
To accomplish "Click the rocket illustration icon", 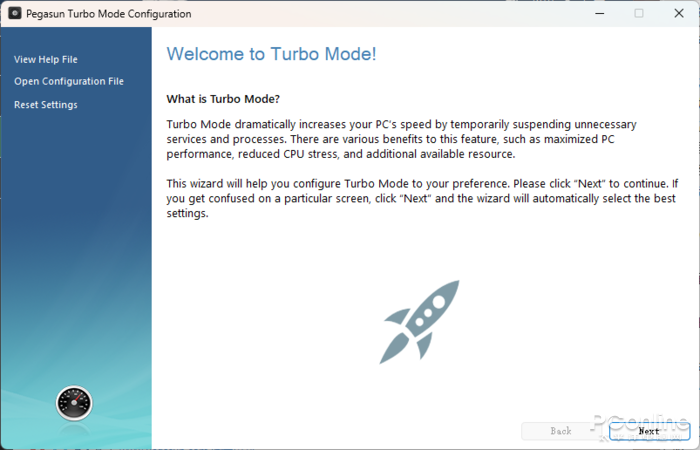I will 420,322.
